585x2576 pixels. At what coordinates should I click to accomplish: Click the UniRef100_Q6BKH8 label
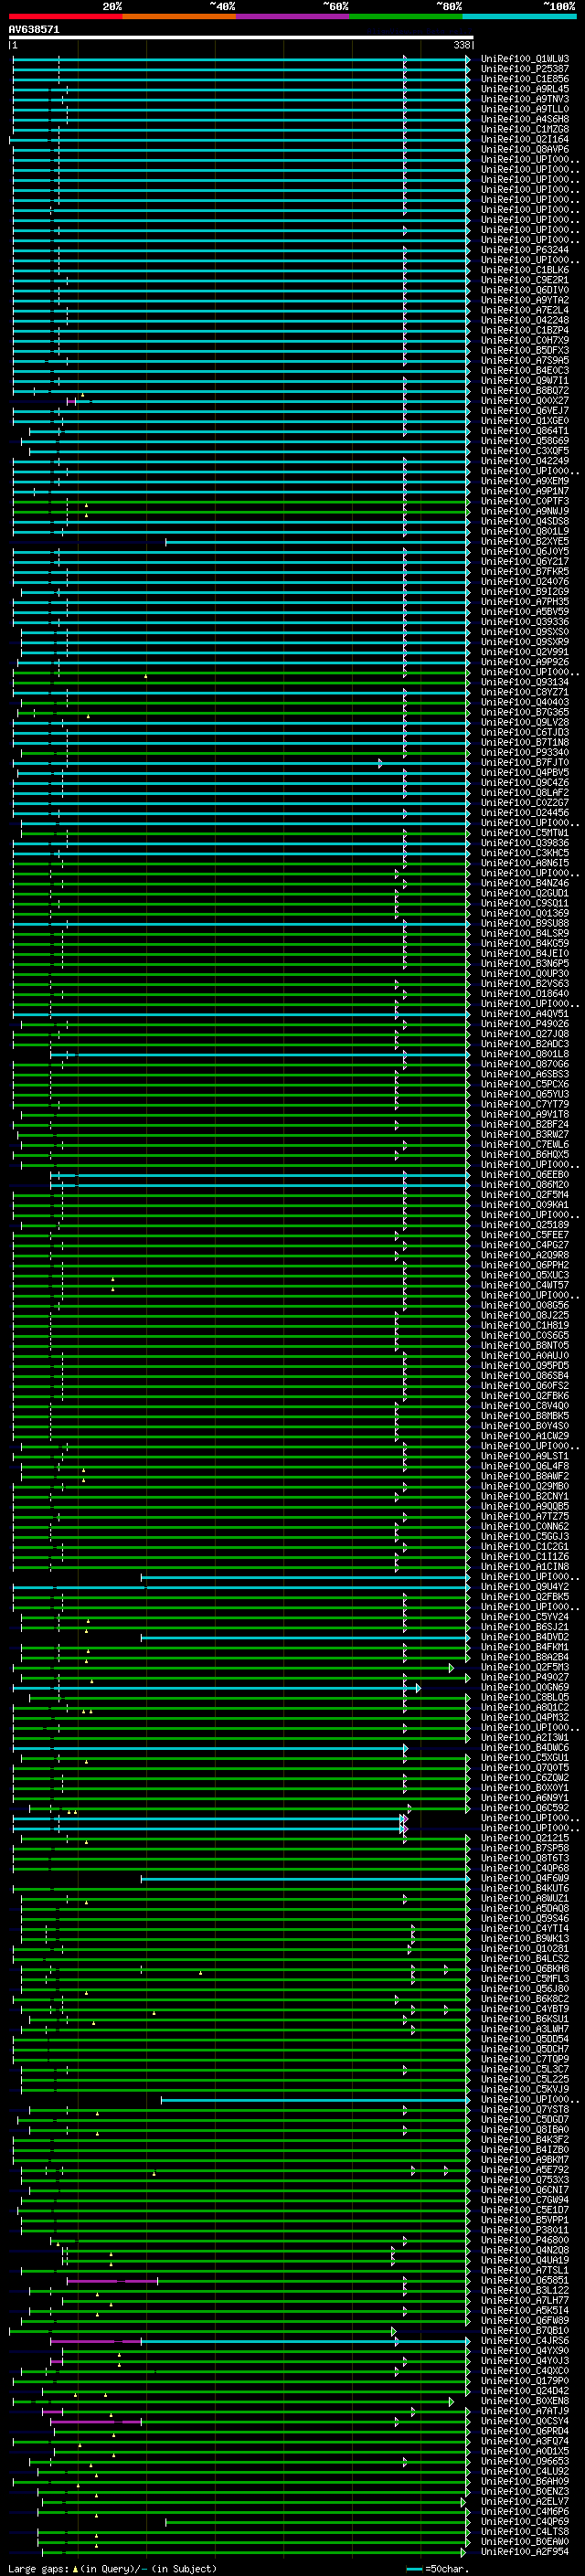[x=525, y=1968]
